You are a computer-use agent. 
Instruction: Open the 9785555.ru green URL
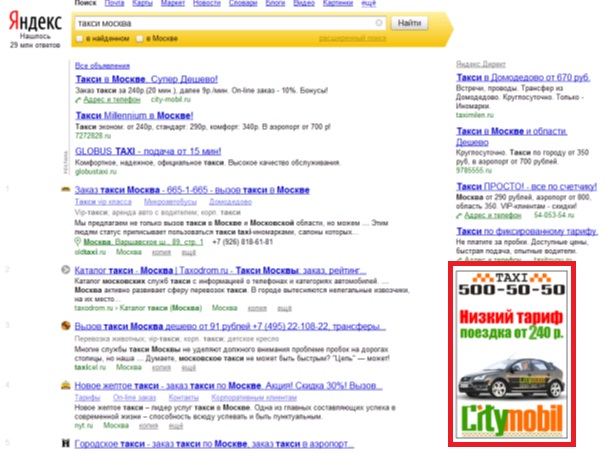[x=474, y=170]
